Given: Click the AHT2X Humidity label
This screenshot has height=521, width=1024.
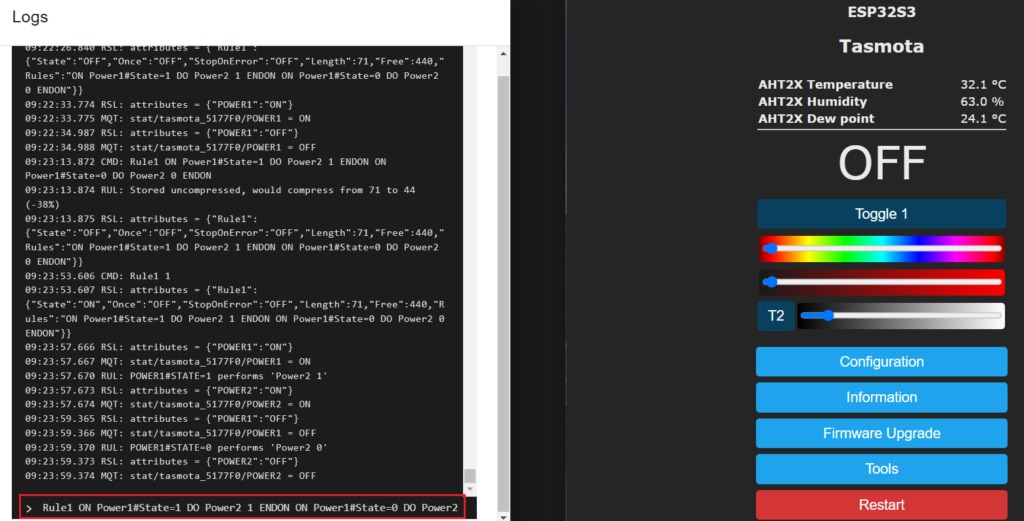Looking at the screenshot, I should click(x=812, y=102).
